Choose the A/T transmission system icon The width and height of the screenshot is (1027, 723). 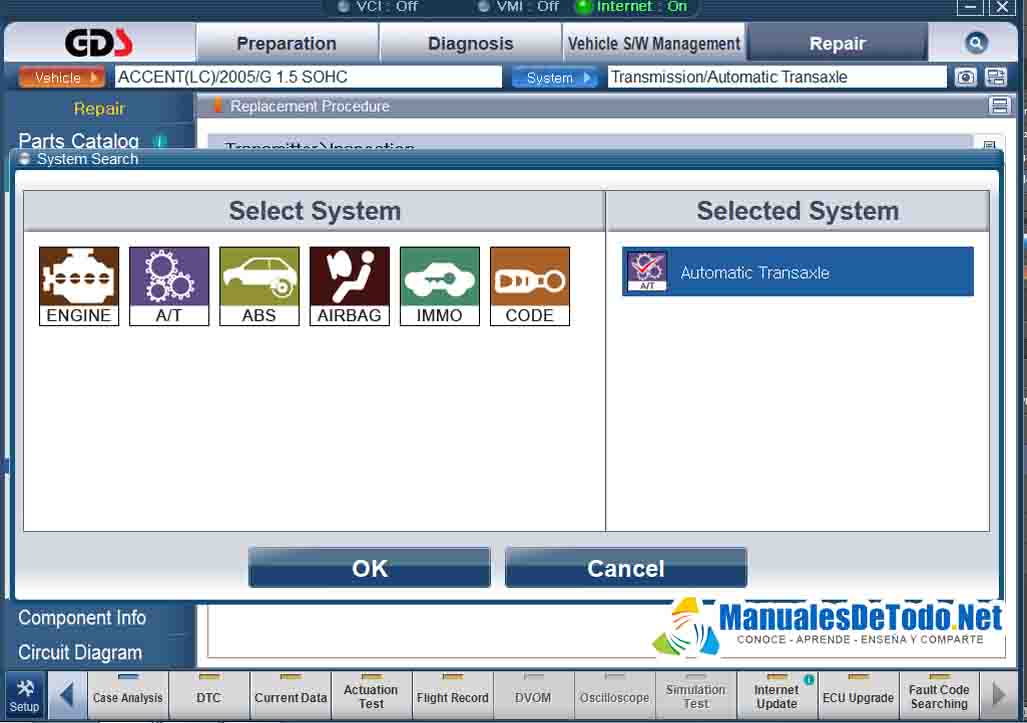(169, 286)
